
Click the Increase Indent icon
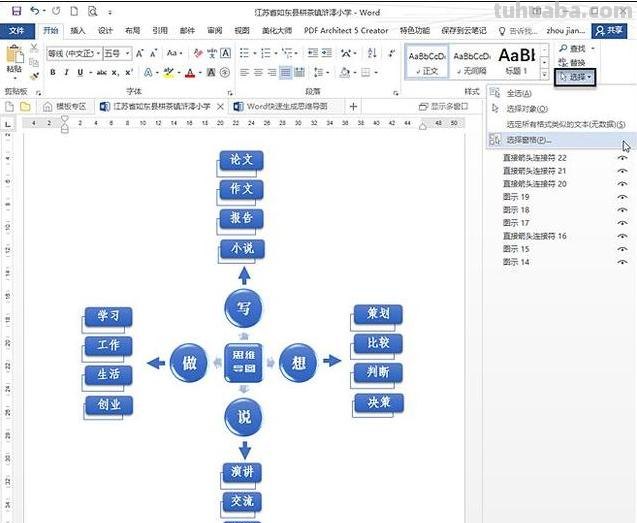(327, 53)
